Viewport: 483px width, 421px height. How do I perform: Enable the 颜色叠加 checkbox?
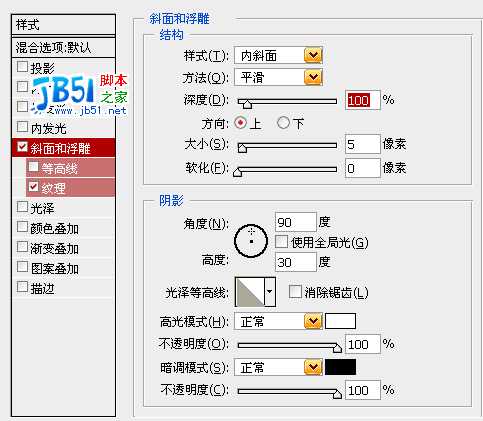pos(22,227)
